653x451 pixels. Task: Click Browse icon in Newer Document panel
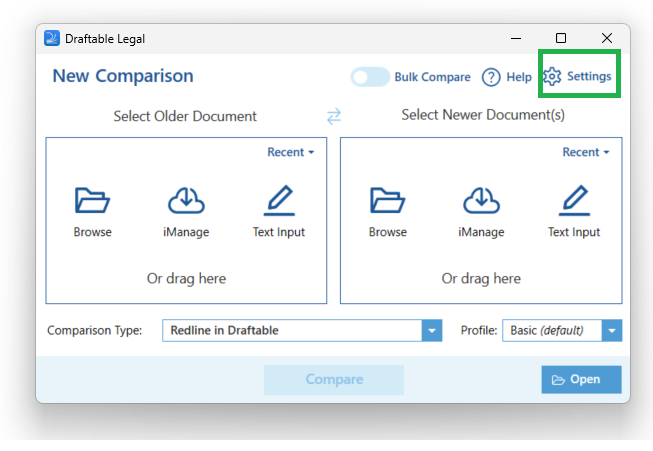tap(387, 200)
